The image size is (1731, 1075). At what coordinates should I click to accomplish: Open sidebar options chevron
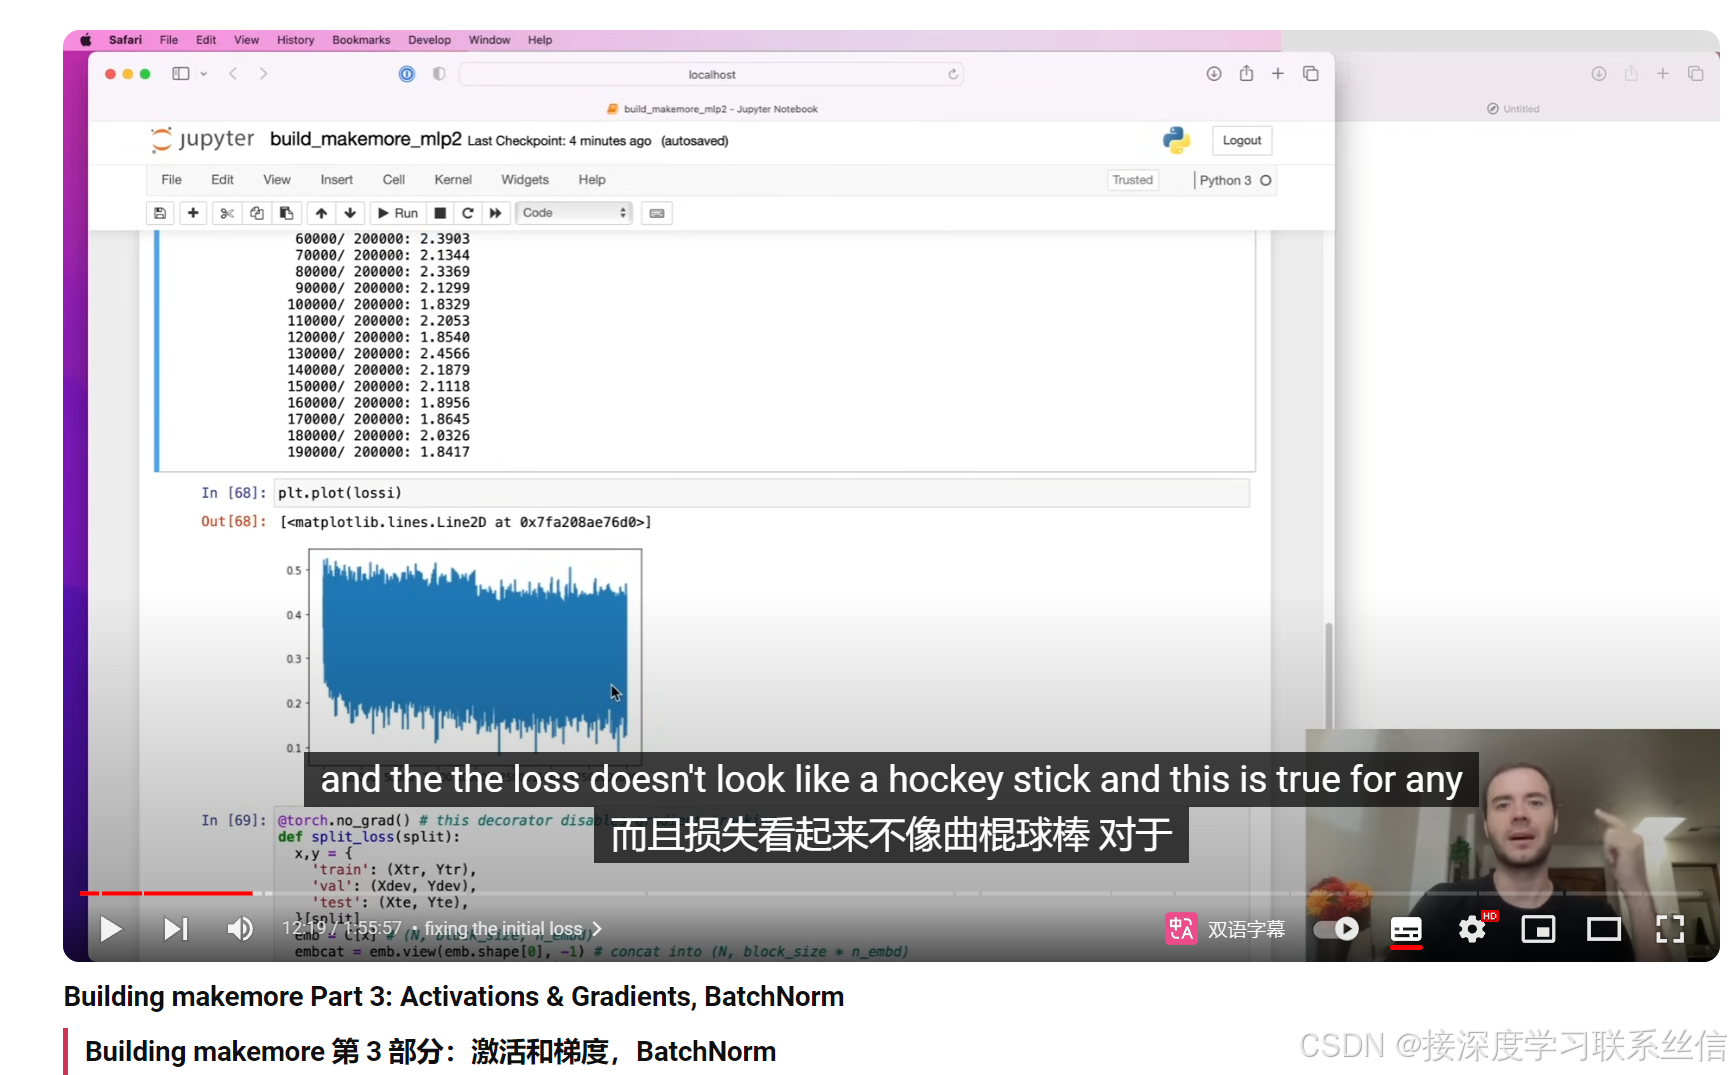[203, 74]
